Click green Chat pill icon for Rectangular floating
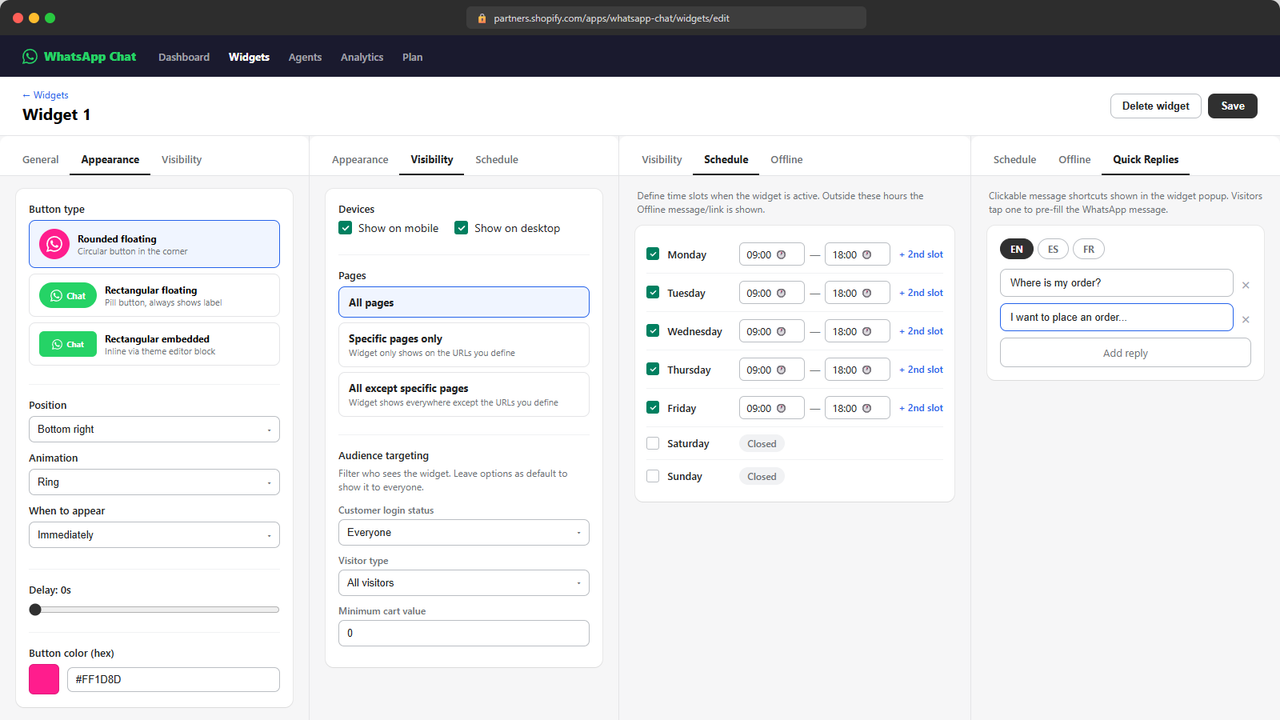This screenshot has height=720, width=1280. (x=68, y=295)
